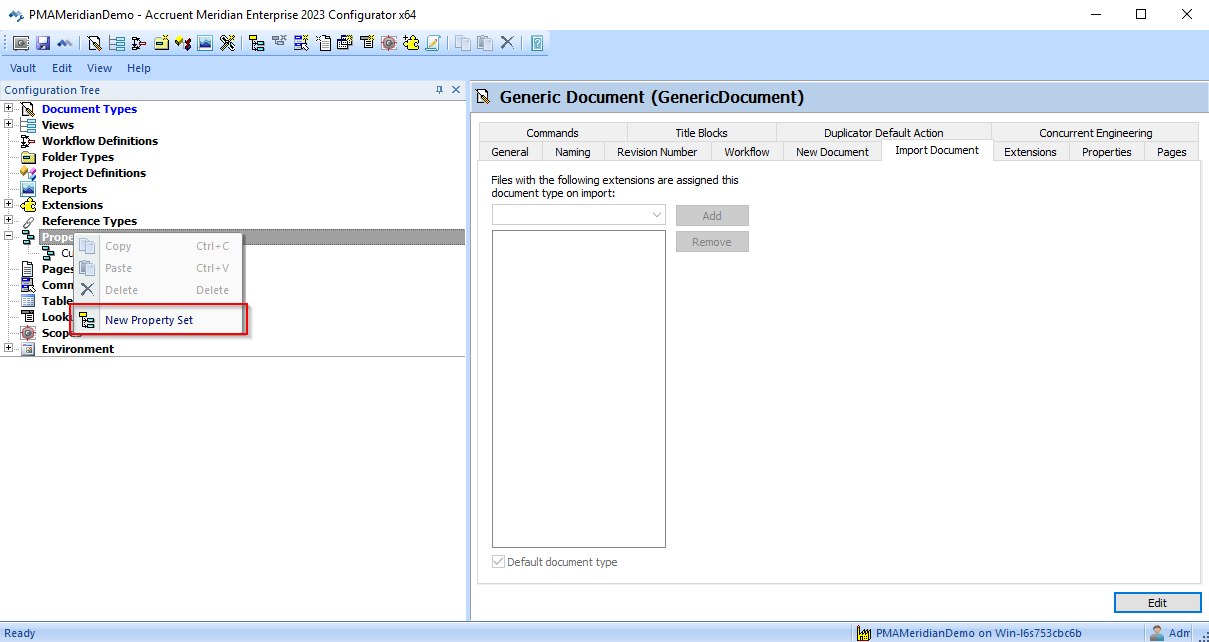The image size is (1209, 642).
Task: Open the Duplicator Default Action tab
Action: click(x=884, y=133)
